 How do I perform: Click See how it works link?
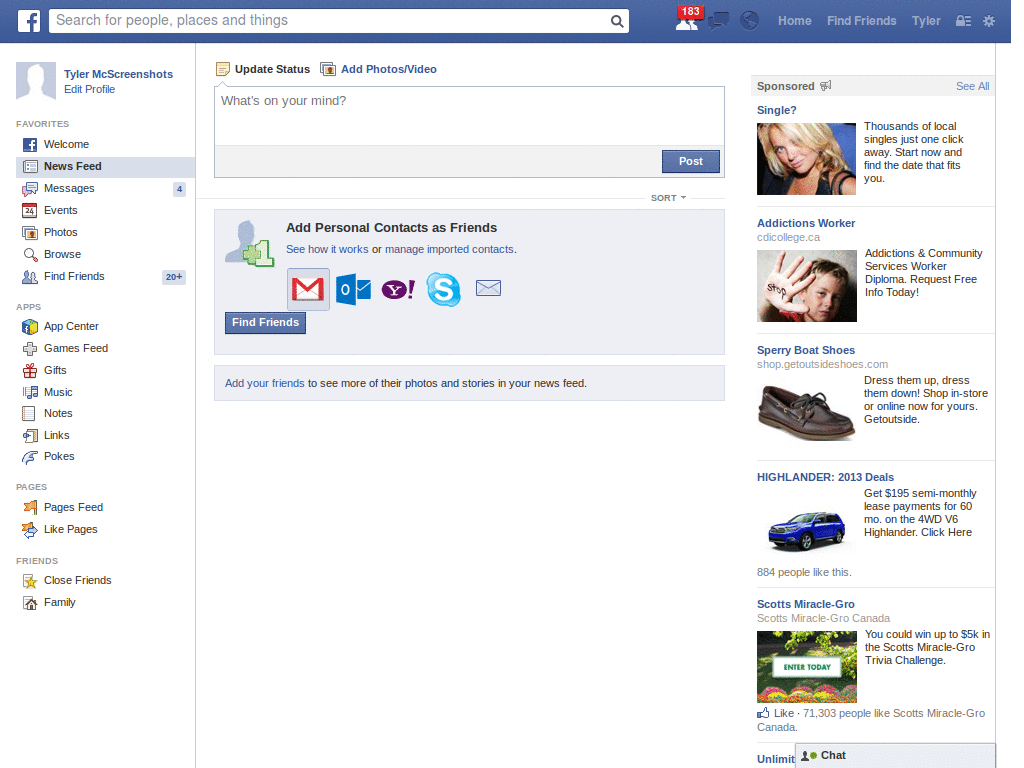tap(327, 249)
